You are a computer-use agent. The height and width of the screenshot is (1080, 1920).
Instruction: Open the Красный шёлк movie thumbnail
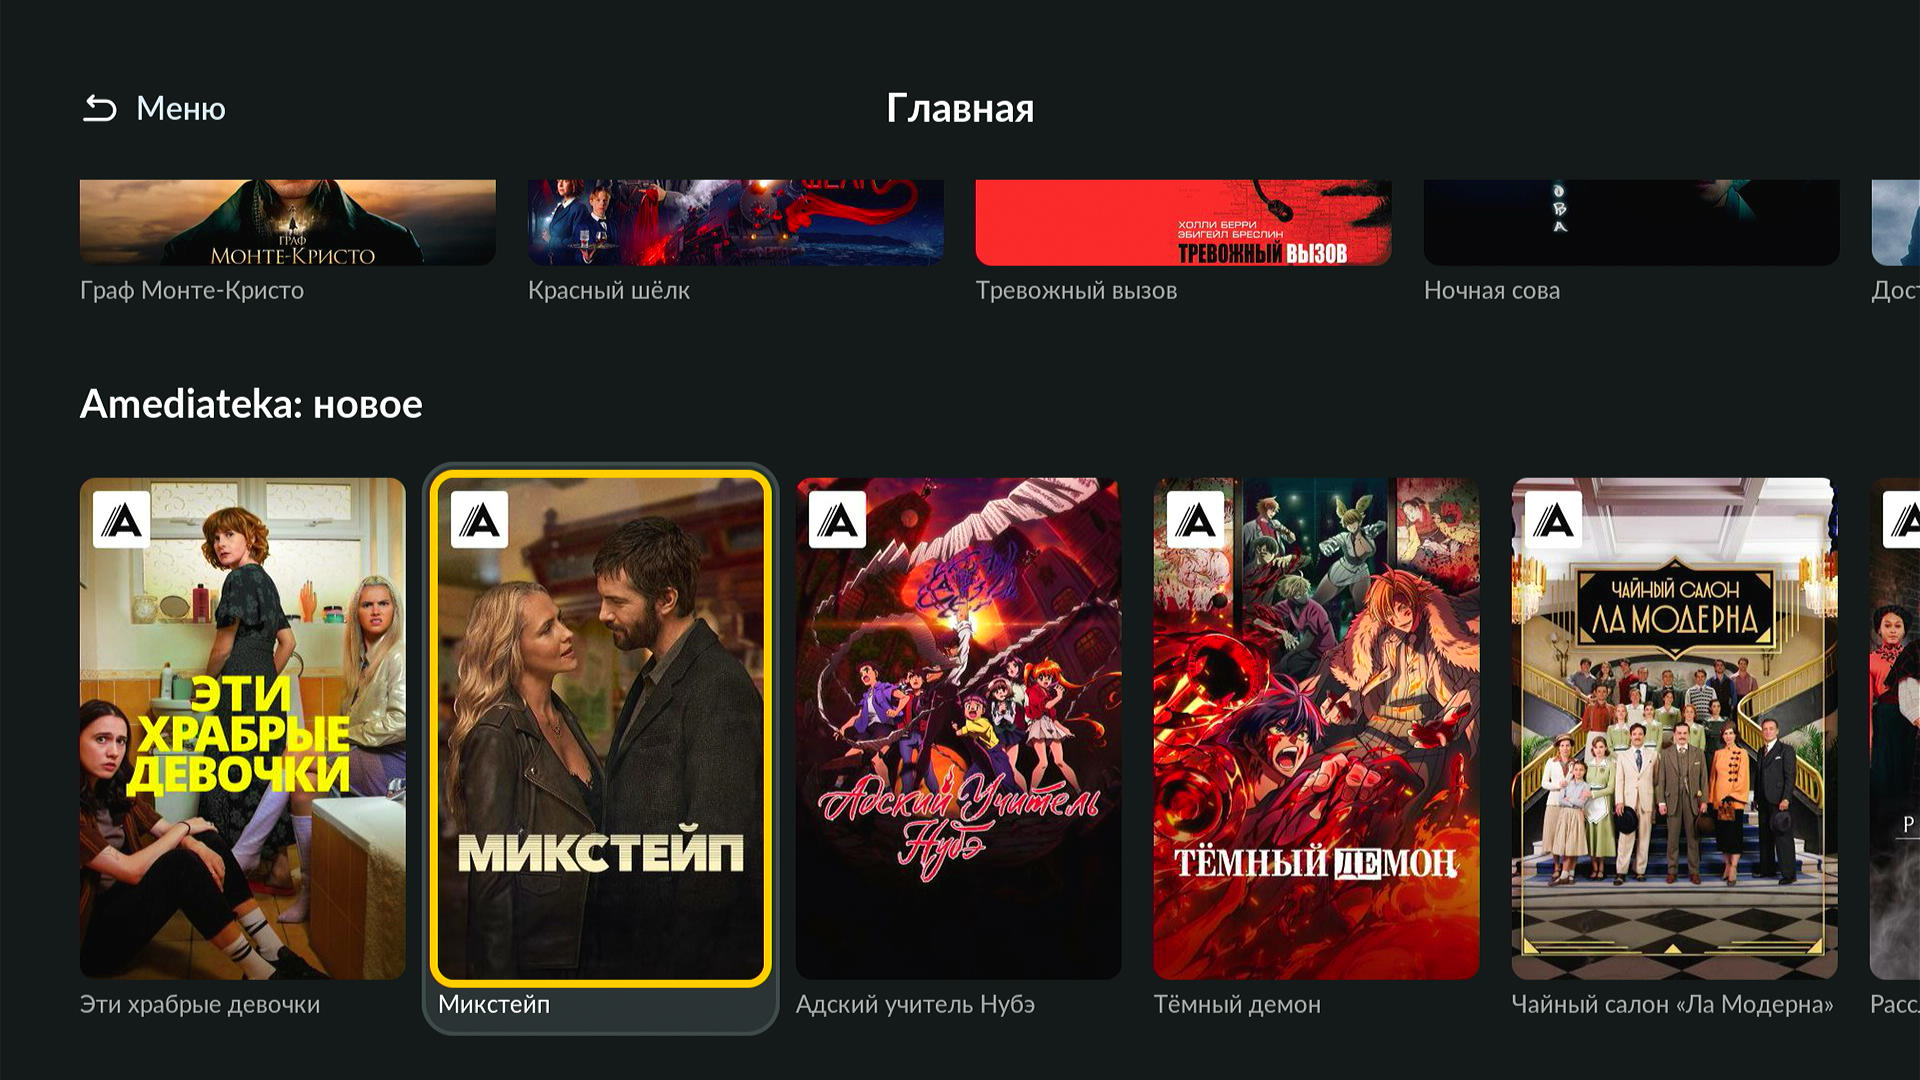click(736, 222)
